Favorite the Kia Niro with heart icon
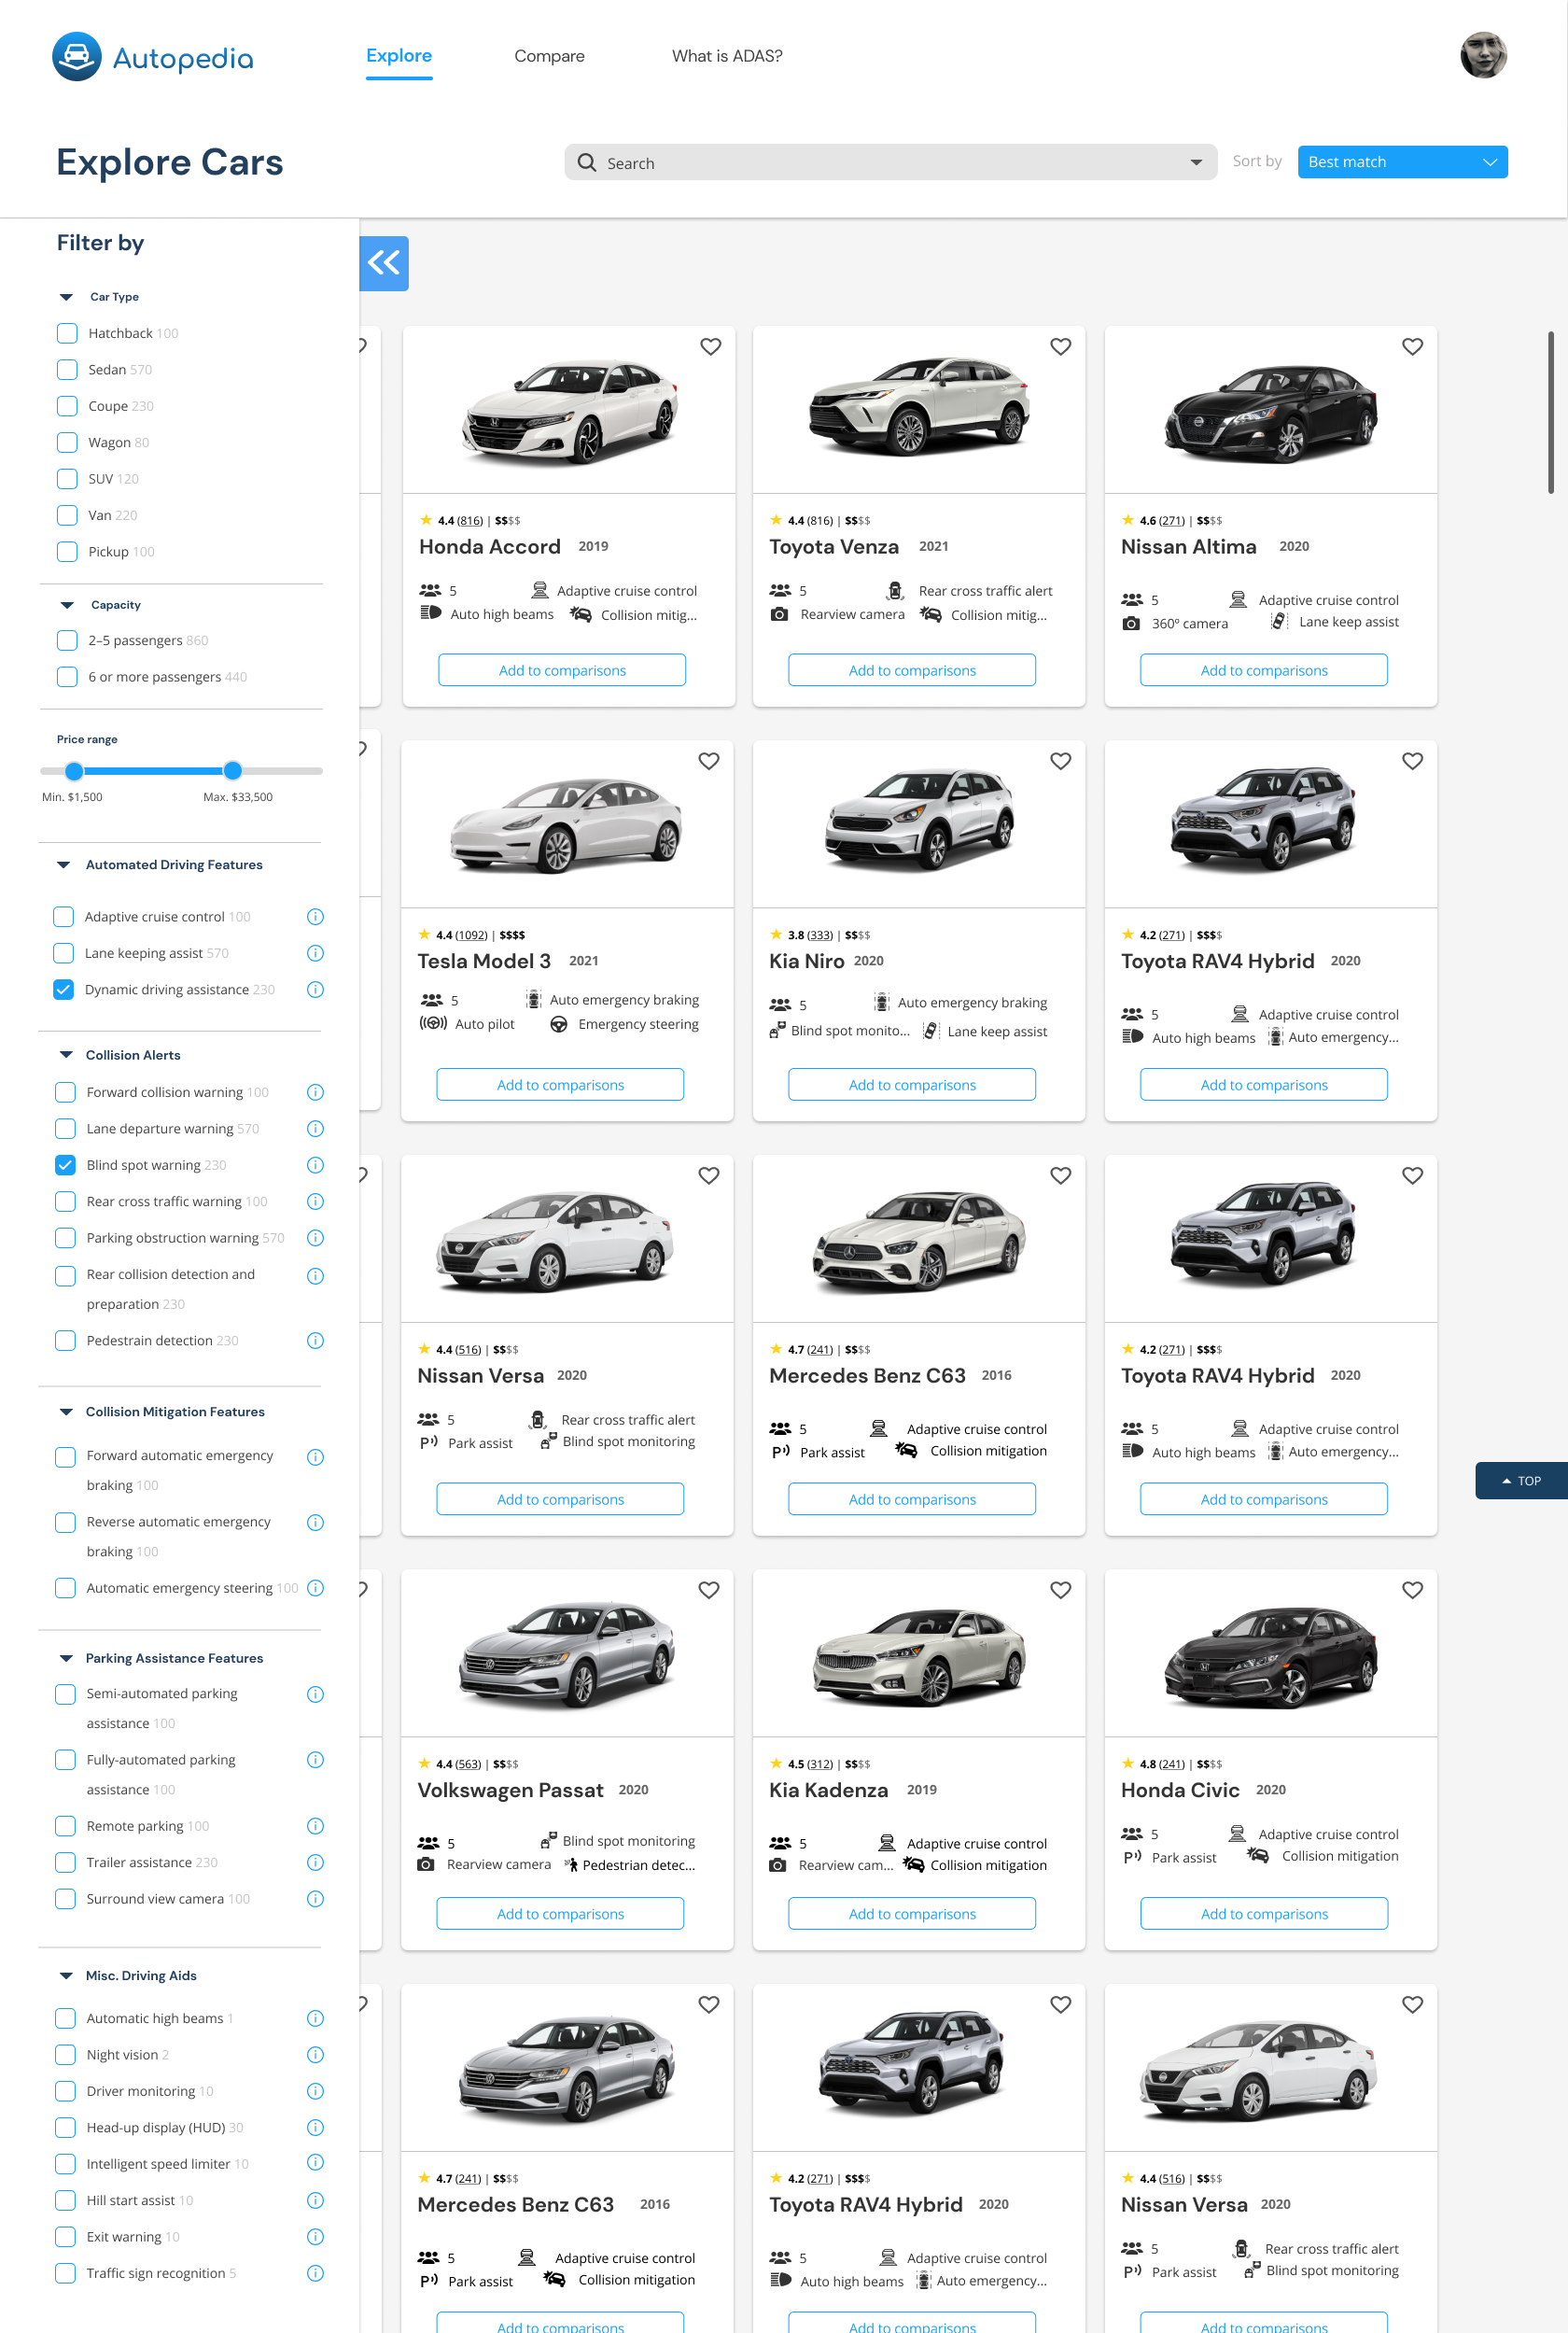The image size is (1568, 2333). [x=1060, y=761]
